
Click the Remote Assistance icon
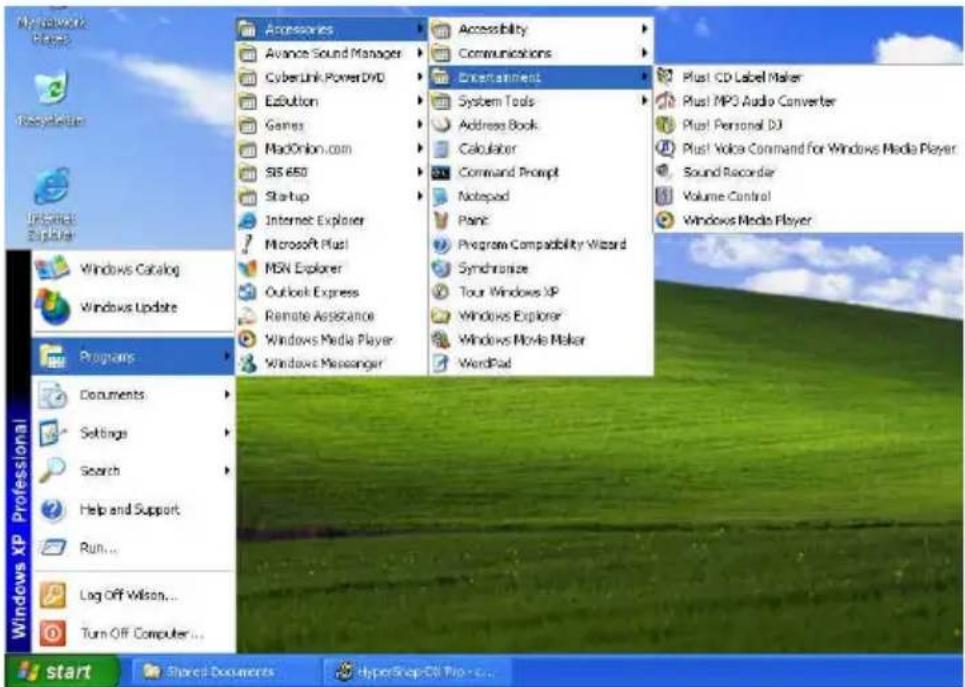[x=247, y=316]
